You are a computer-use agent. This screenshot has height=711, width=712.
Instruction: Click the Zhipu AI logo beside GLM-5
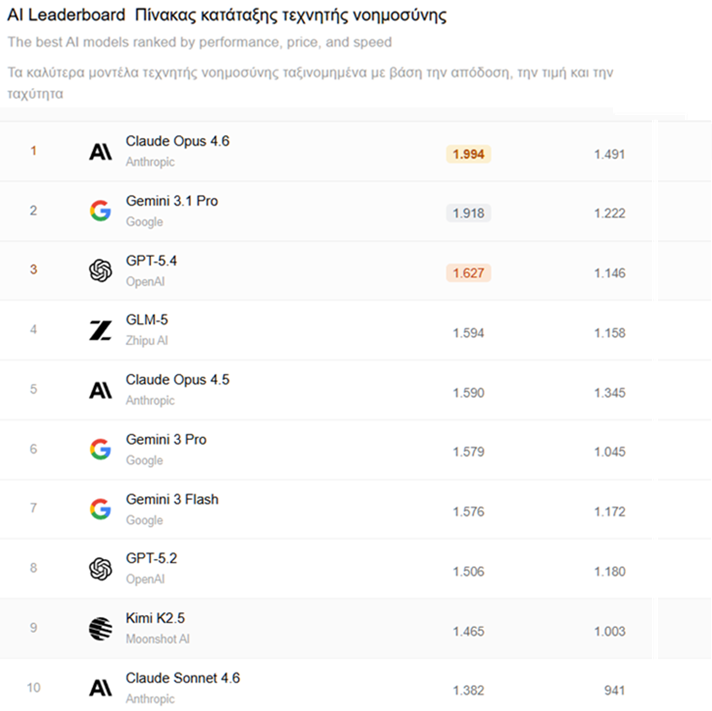[x=100, y=330]
